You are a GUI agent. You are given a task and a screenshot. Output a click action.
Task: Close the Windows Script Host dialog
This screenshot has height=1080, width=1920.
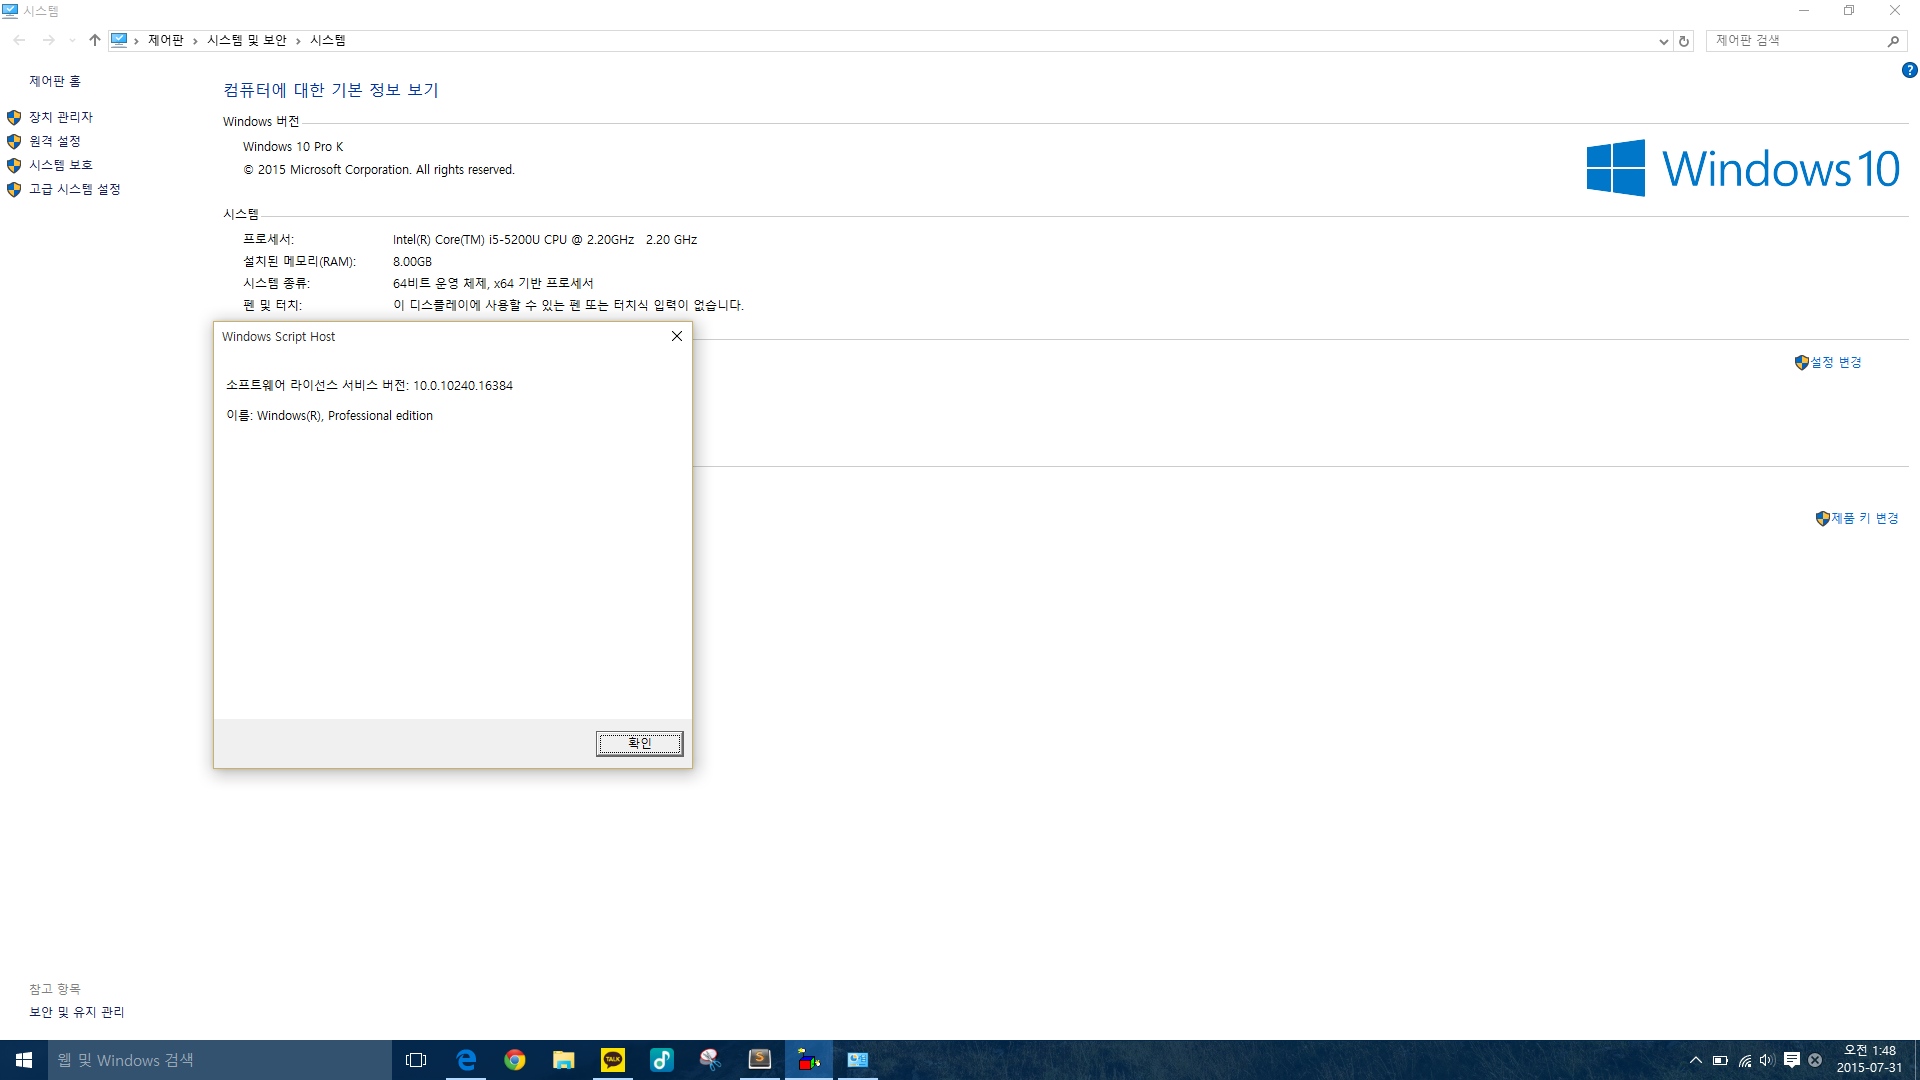coord(677,336)
